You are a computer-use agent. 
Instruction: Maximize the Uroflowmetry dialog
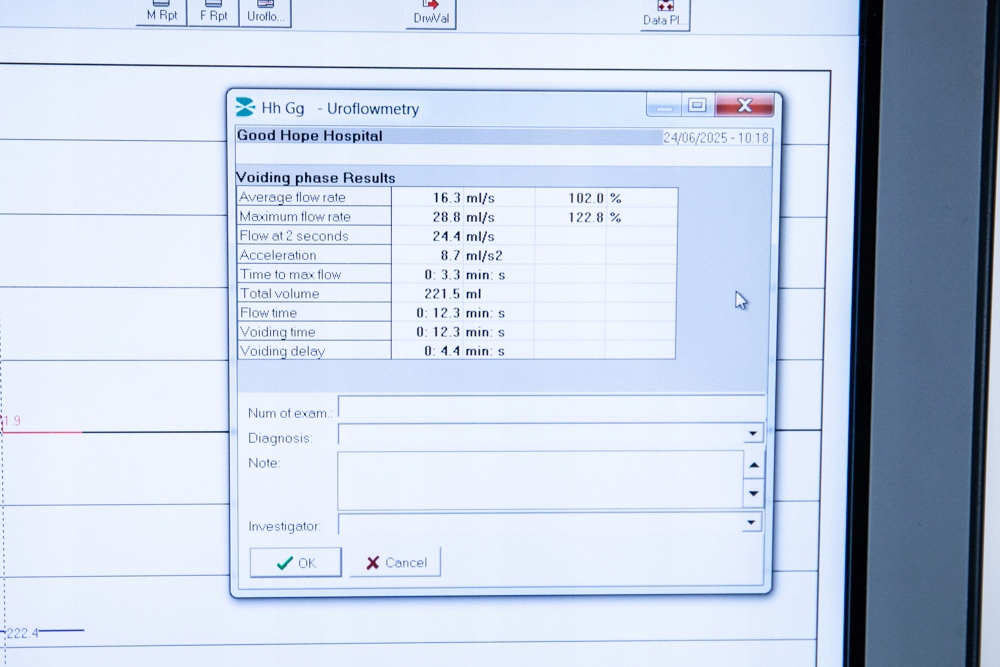(x=698, y=105)
